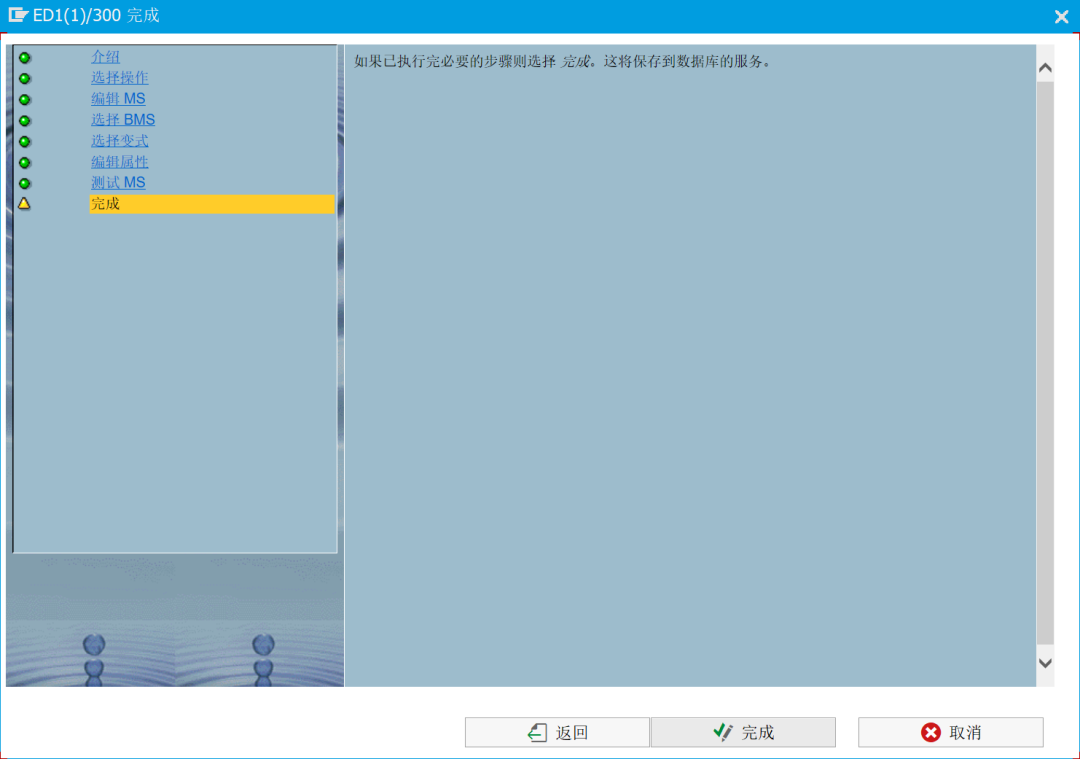The image size is (1080, 759).
Task: Click the green status icon beside 介绍
Action: [25, 58]
